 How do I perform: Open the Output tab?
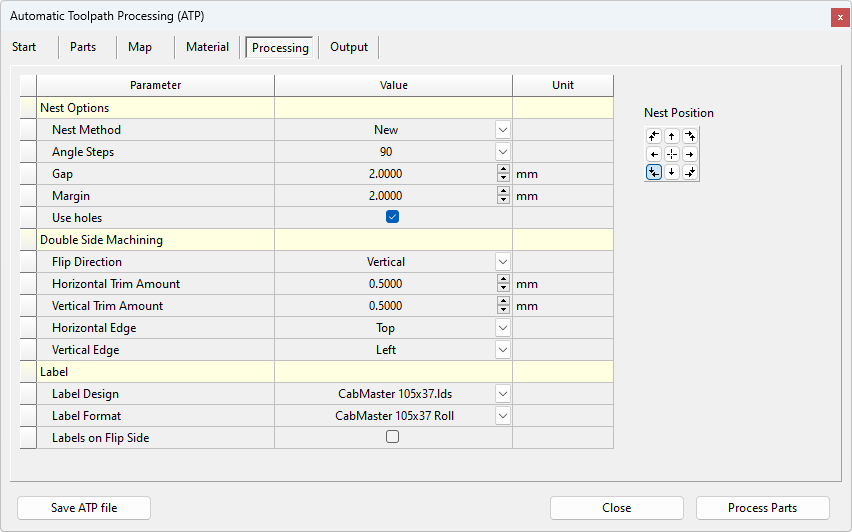349,47
